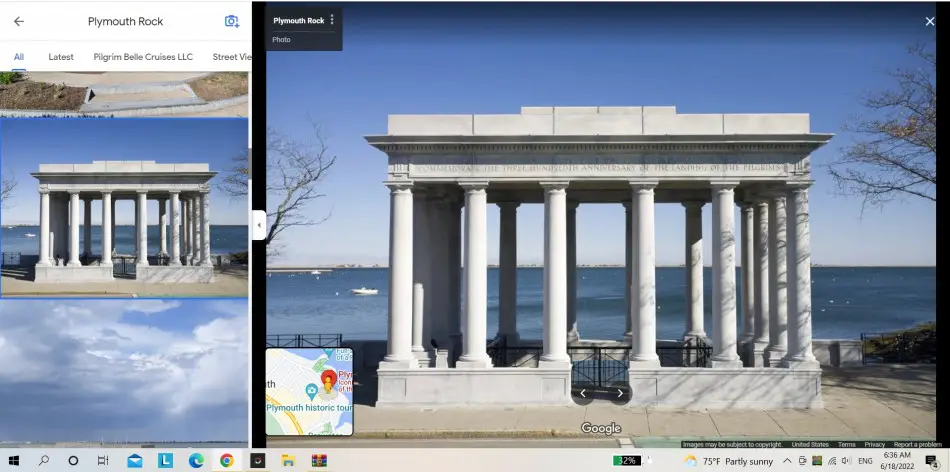Open the blue L app on taskbar
This screenshot has width=950, height=472.
(x=165, y=460)
